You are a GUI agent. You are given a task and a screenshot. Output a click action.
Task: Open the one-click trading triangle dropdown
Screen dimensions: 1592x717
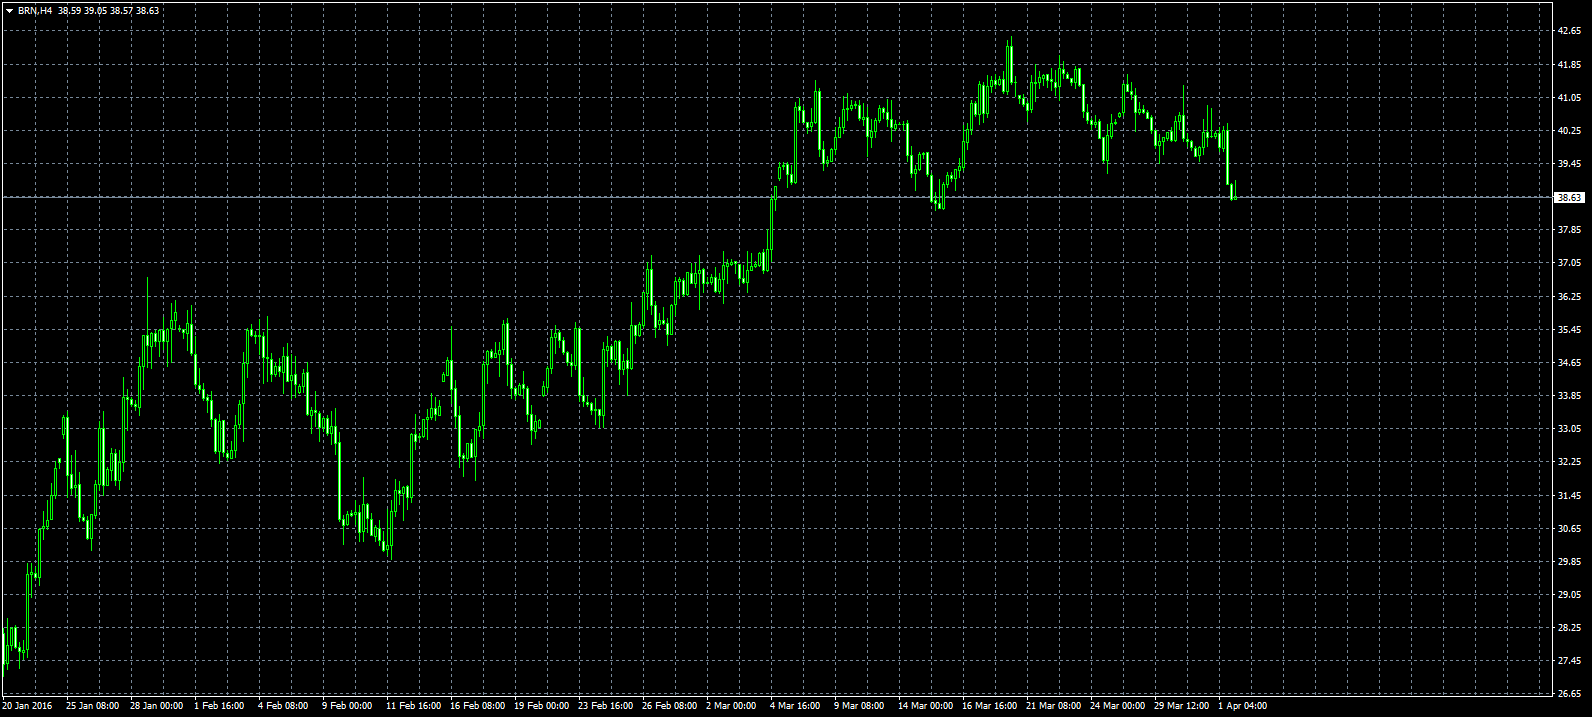point(9,10)
